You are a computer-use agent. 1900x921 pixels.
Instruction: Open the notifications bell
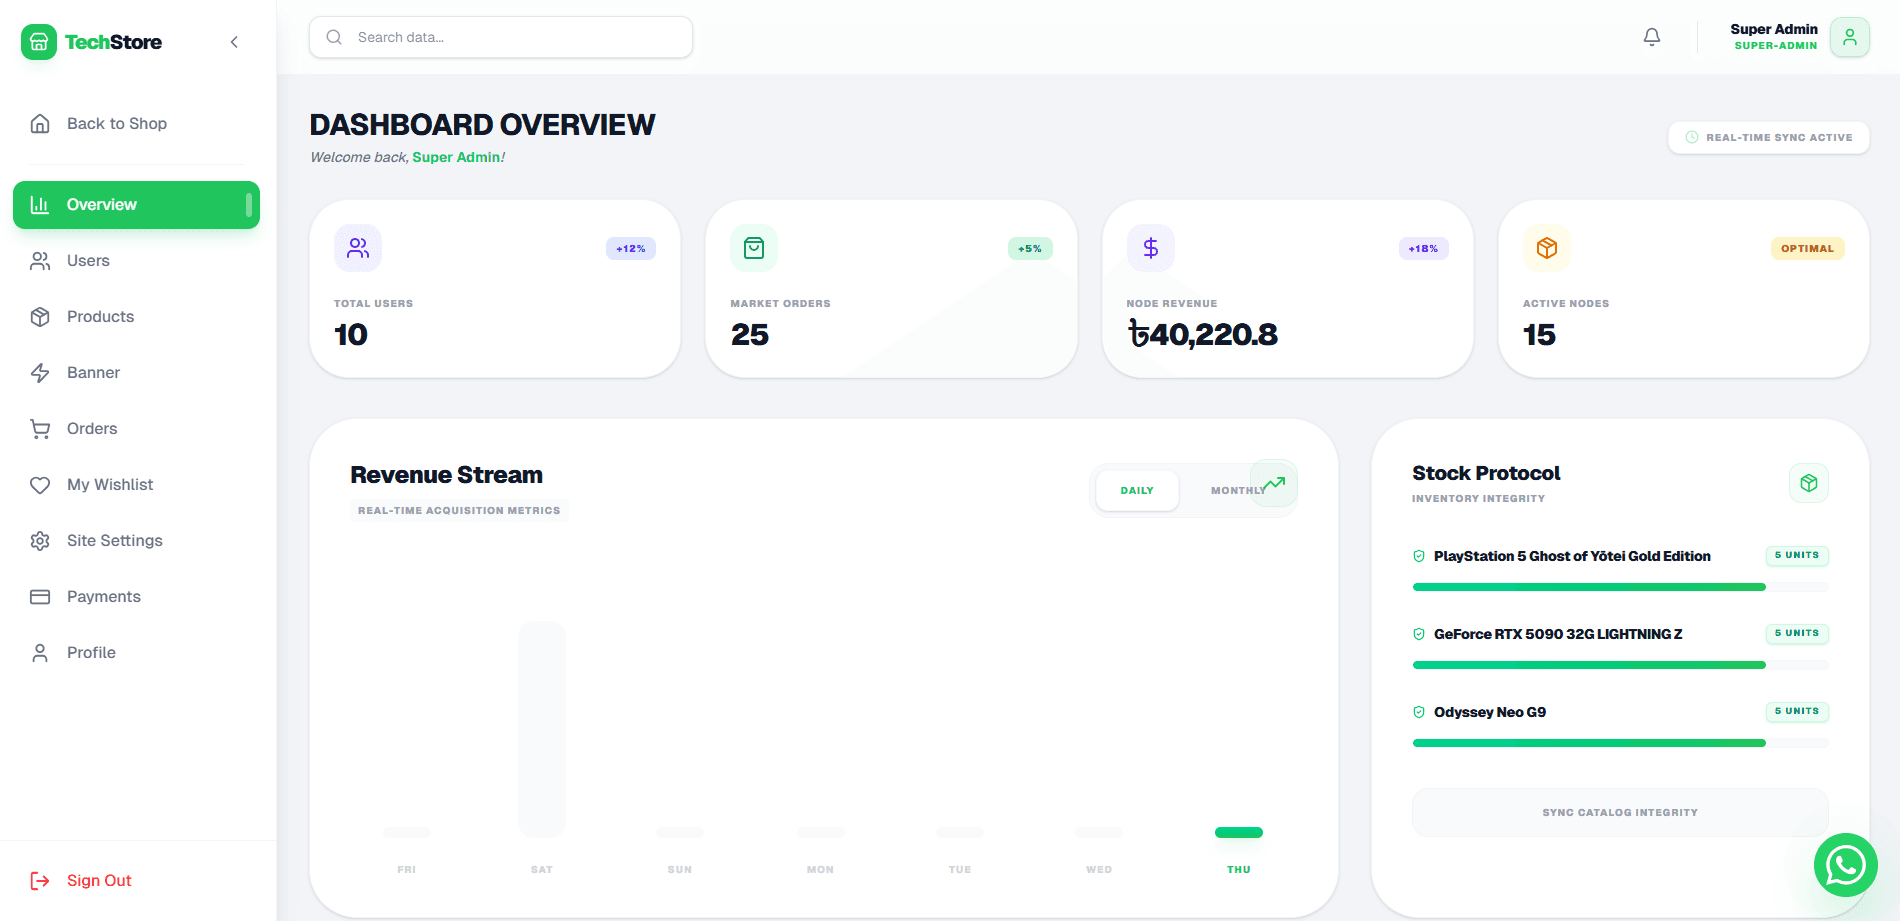coord(1652,37)
